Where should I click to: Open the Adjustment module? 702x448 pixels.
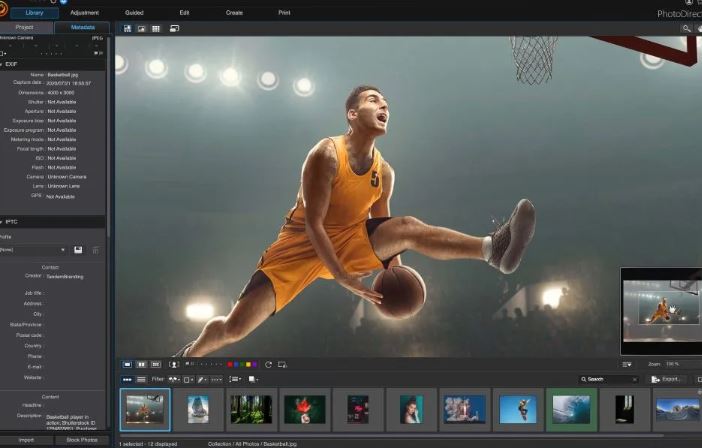click(85, 13)
